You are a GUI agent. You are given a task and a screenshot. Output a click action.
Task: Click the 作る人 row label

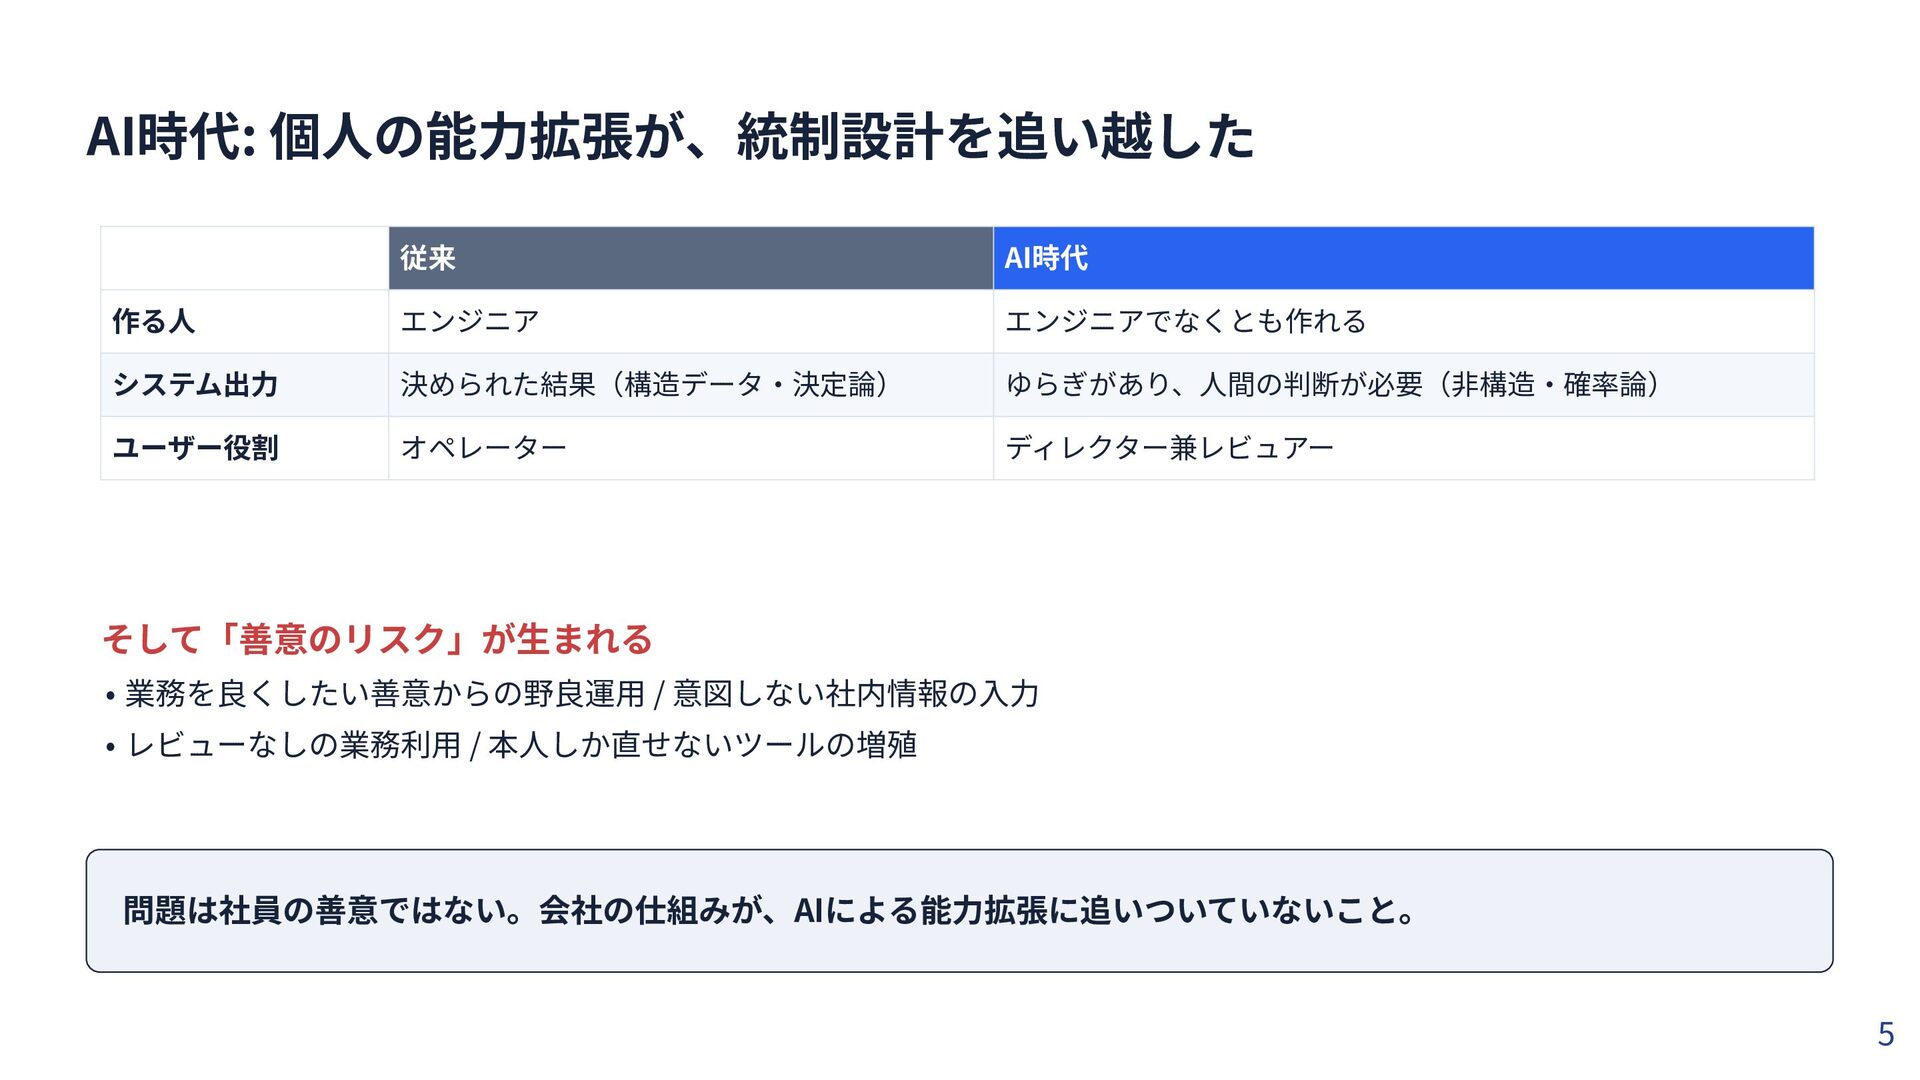[x=245, y=321]
